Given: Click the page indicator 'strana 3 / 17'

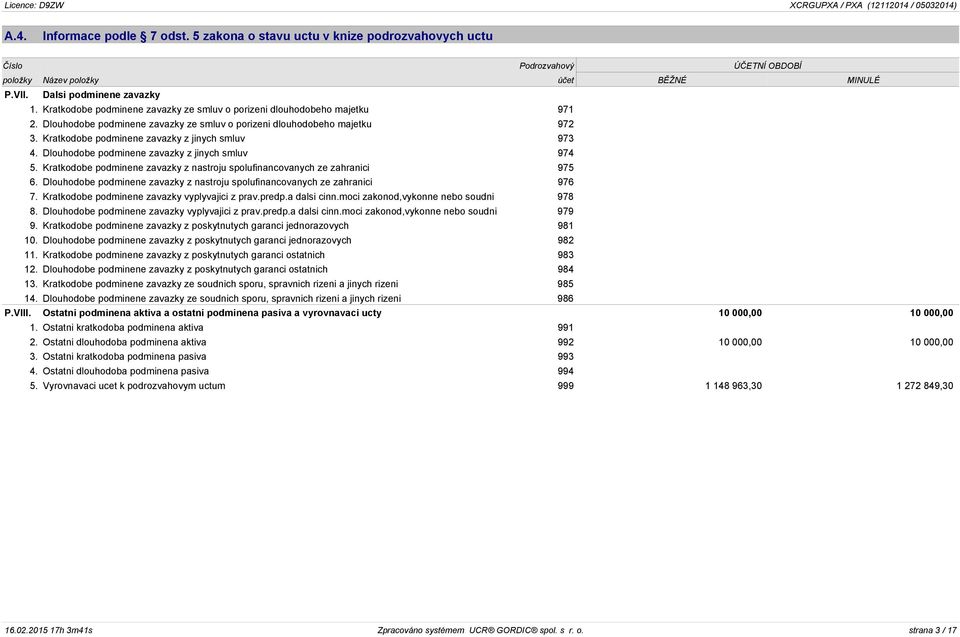Looking at the screenshot, I should click(x=932, y=630).
